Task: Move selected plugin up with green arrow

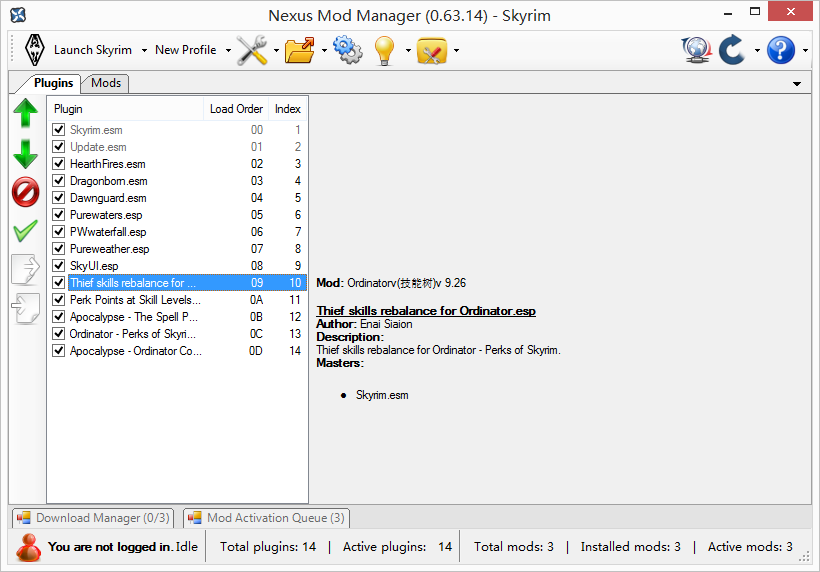Action: 25,114
